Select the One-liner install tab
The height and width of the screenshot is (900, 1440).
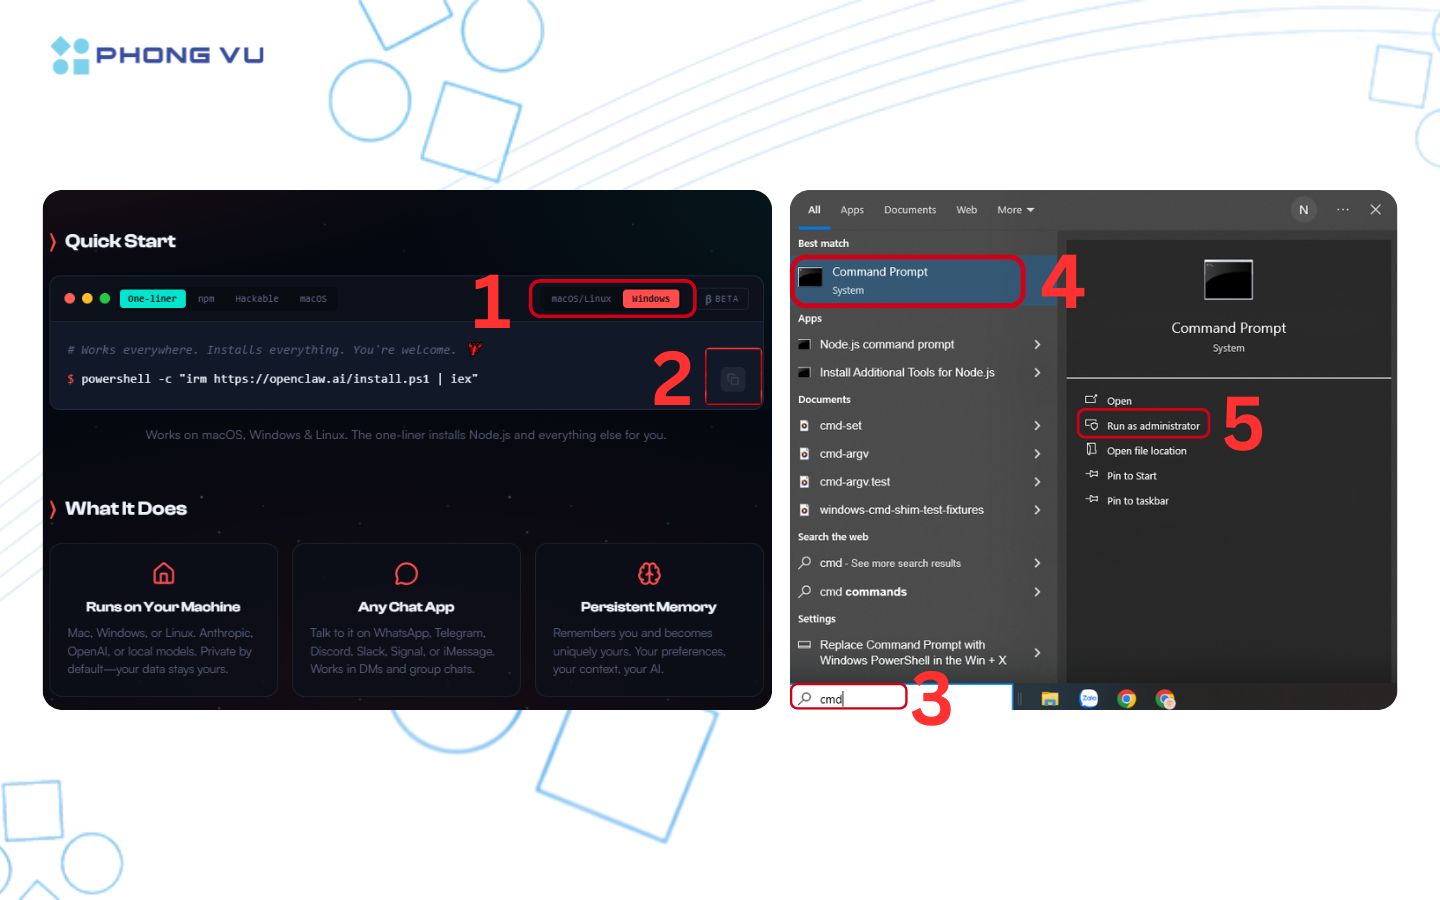coord(152,299)
